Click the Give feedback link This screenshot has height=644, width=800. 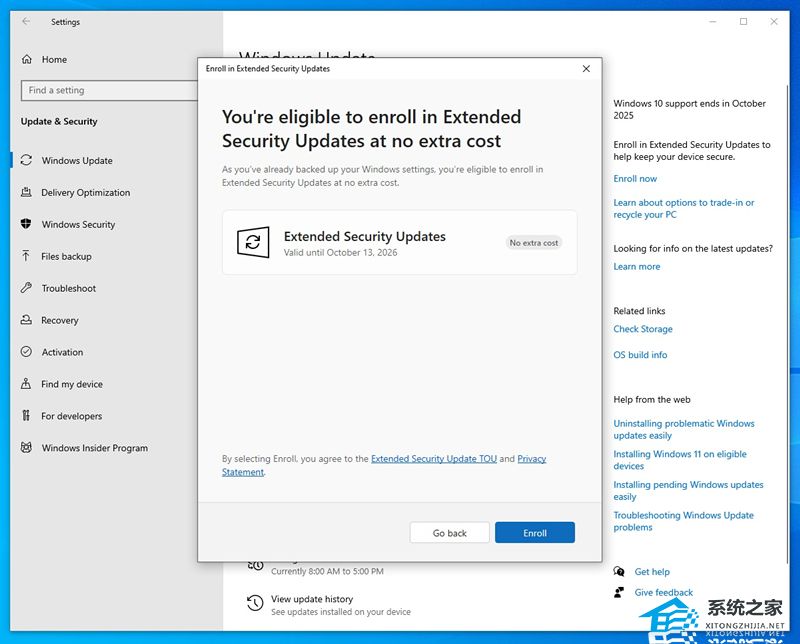(x=663, y=592)
